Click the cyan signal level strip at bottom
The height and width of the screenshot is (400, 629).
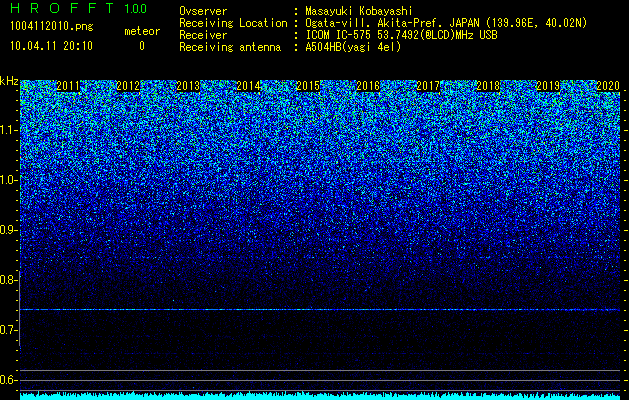320,396
